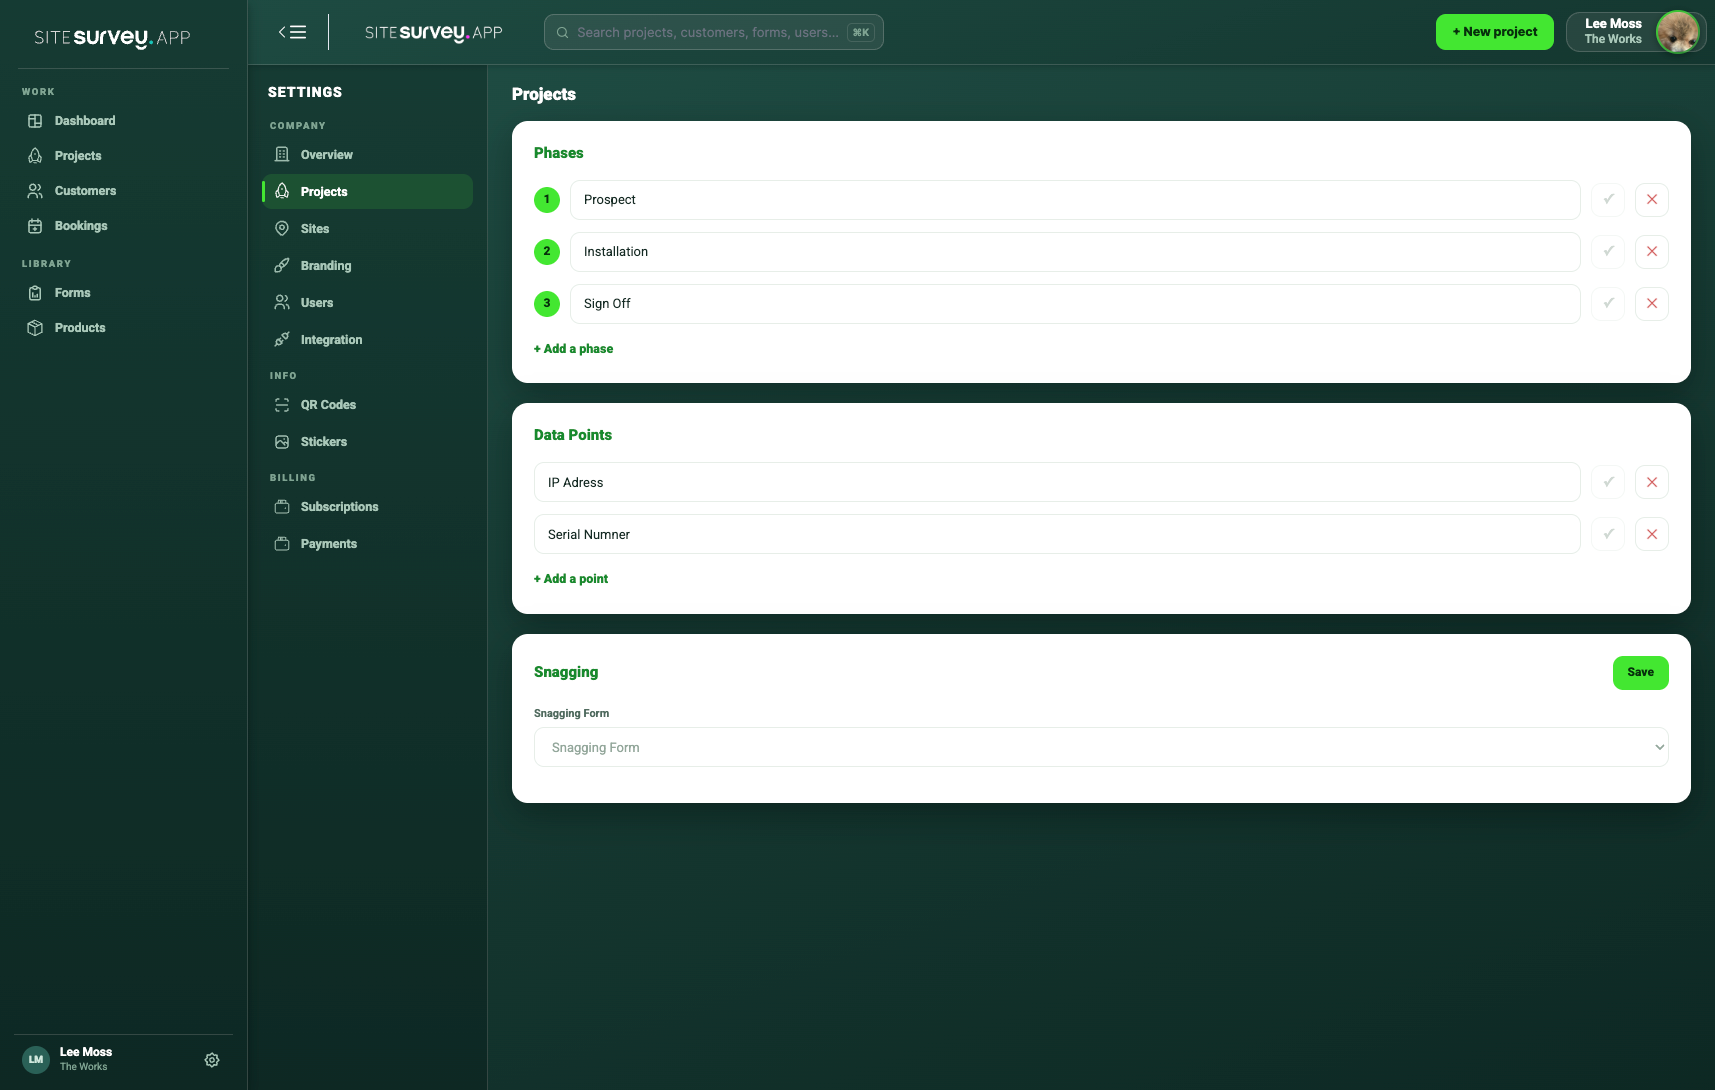Click the Sites location pin icon

(282, 229)
